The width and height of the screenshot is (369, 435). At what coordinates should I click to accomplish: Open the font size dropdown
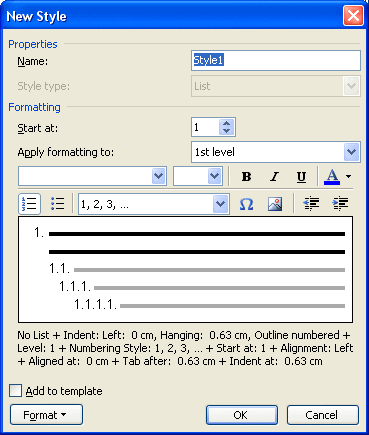click(215, 176)
